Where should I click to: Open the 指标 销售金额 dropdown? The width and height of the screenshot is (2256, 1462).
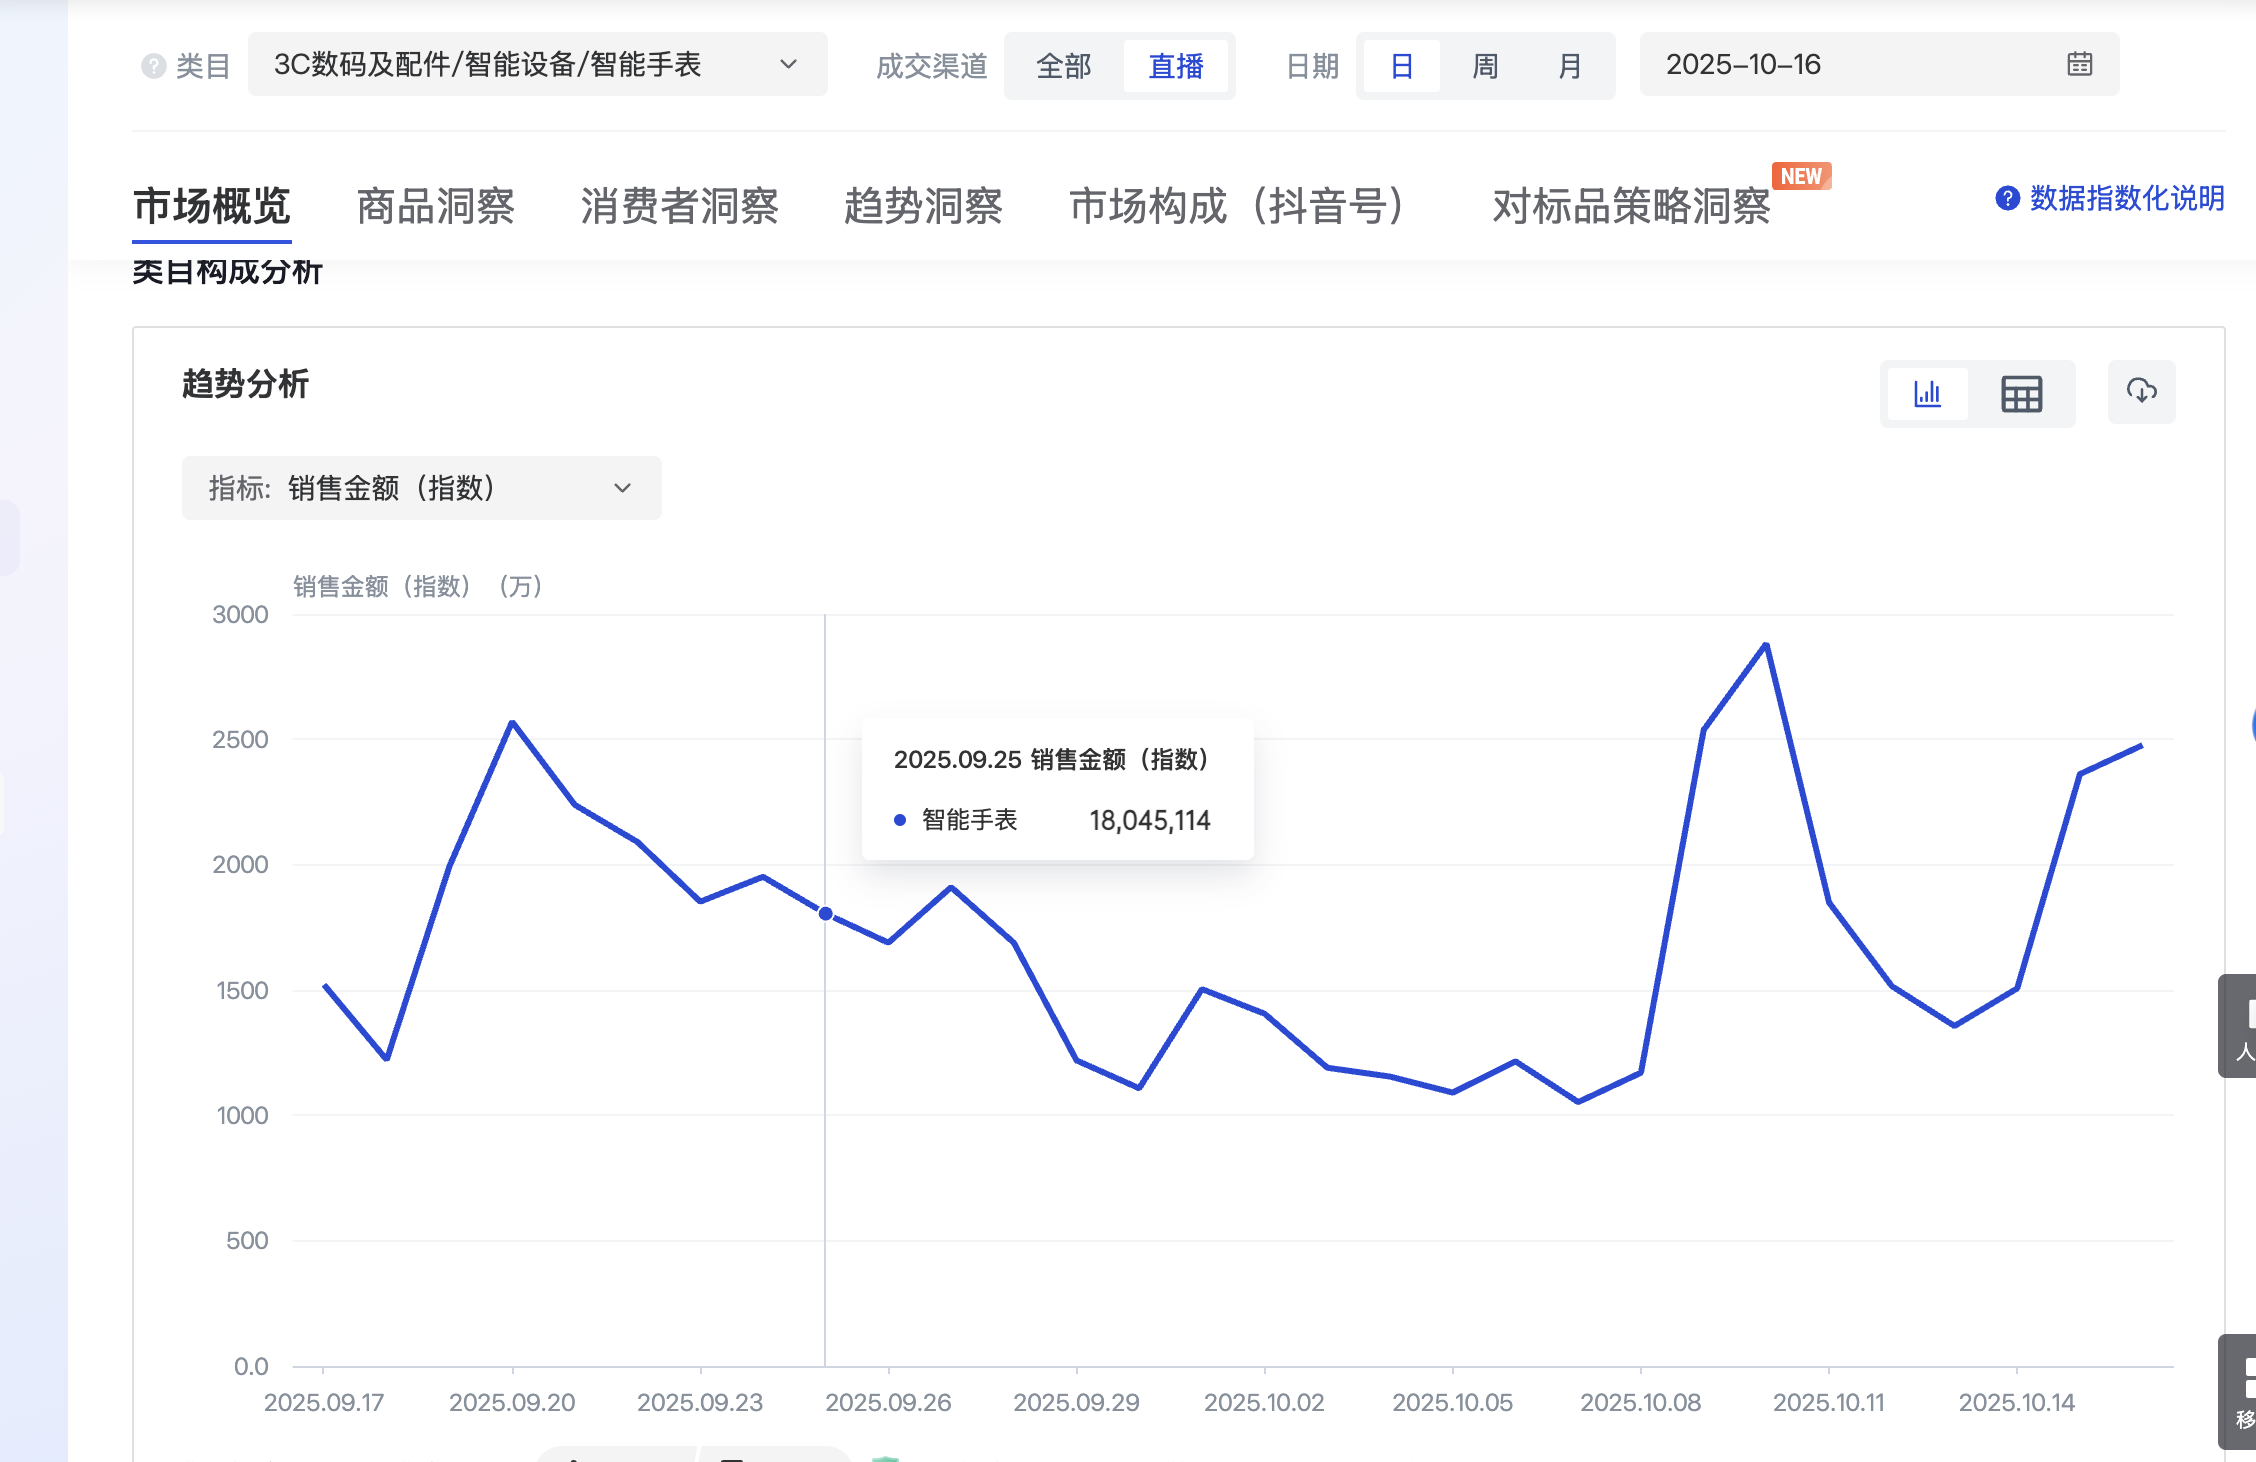point(421,488)
